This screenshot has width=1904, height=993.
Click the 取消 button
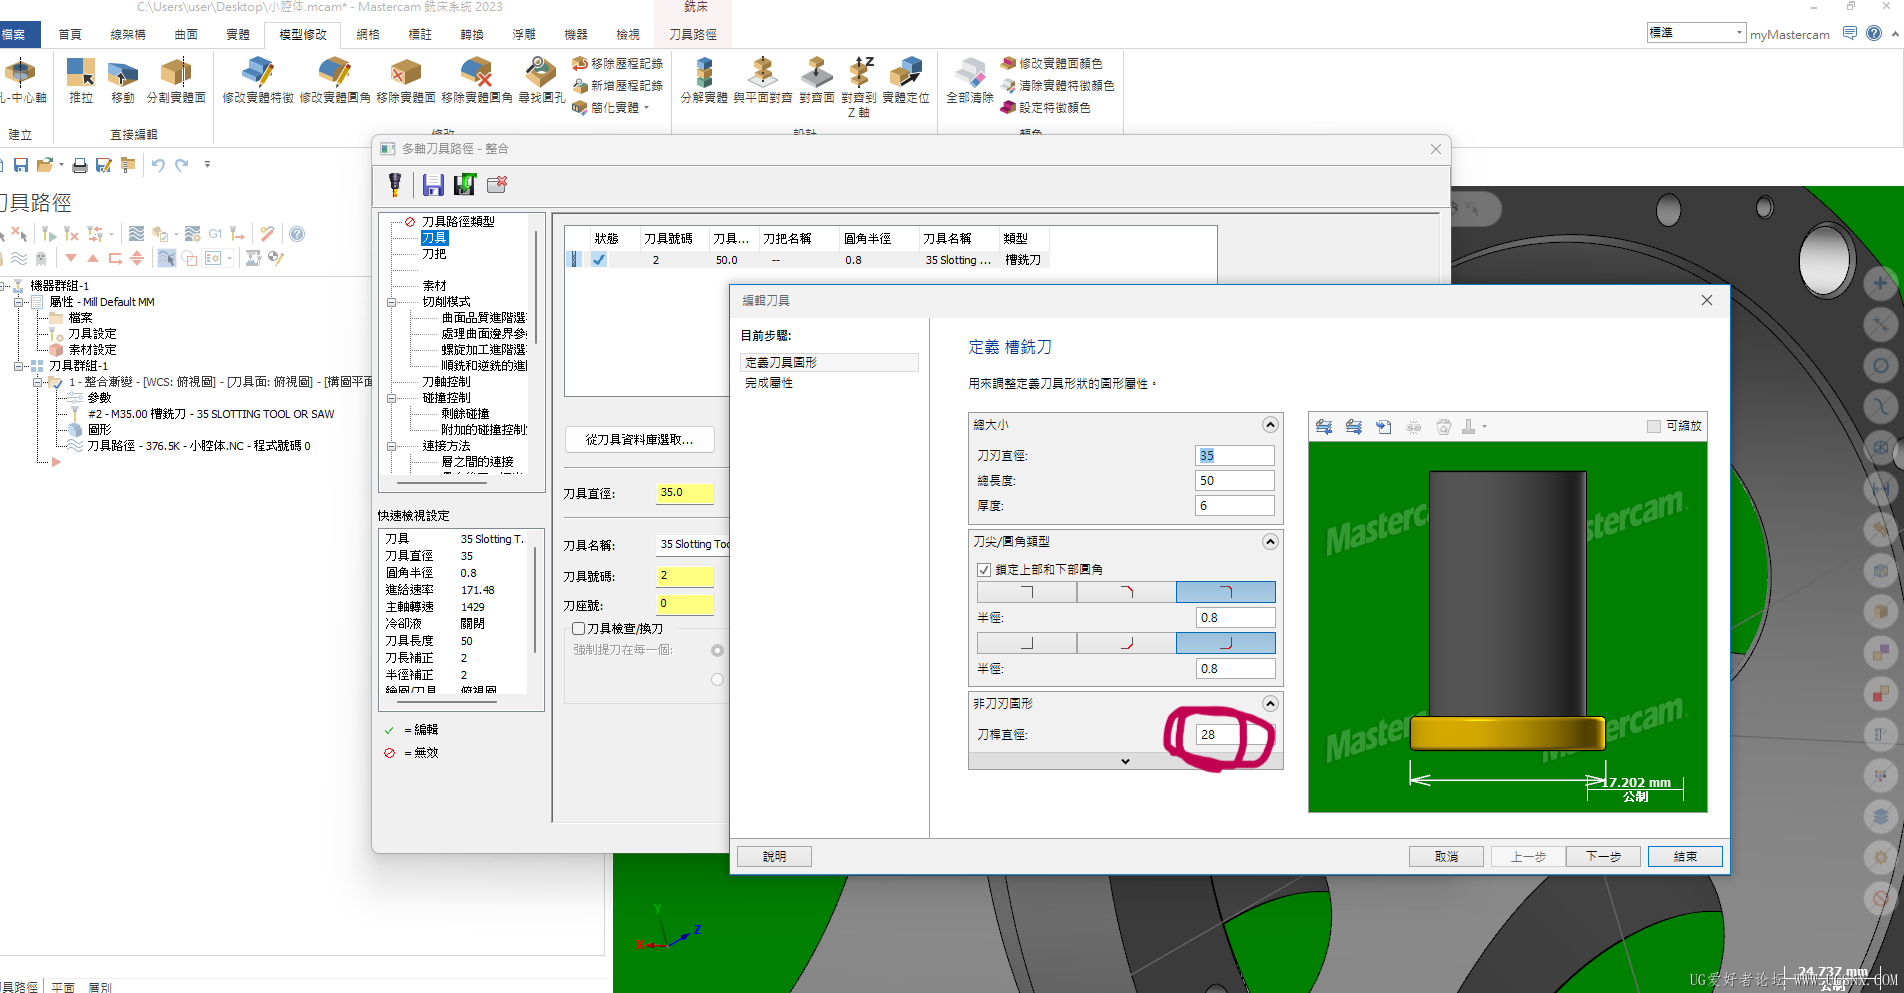(1446, 857)
